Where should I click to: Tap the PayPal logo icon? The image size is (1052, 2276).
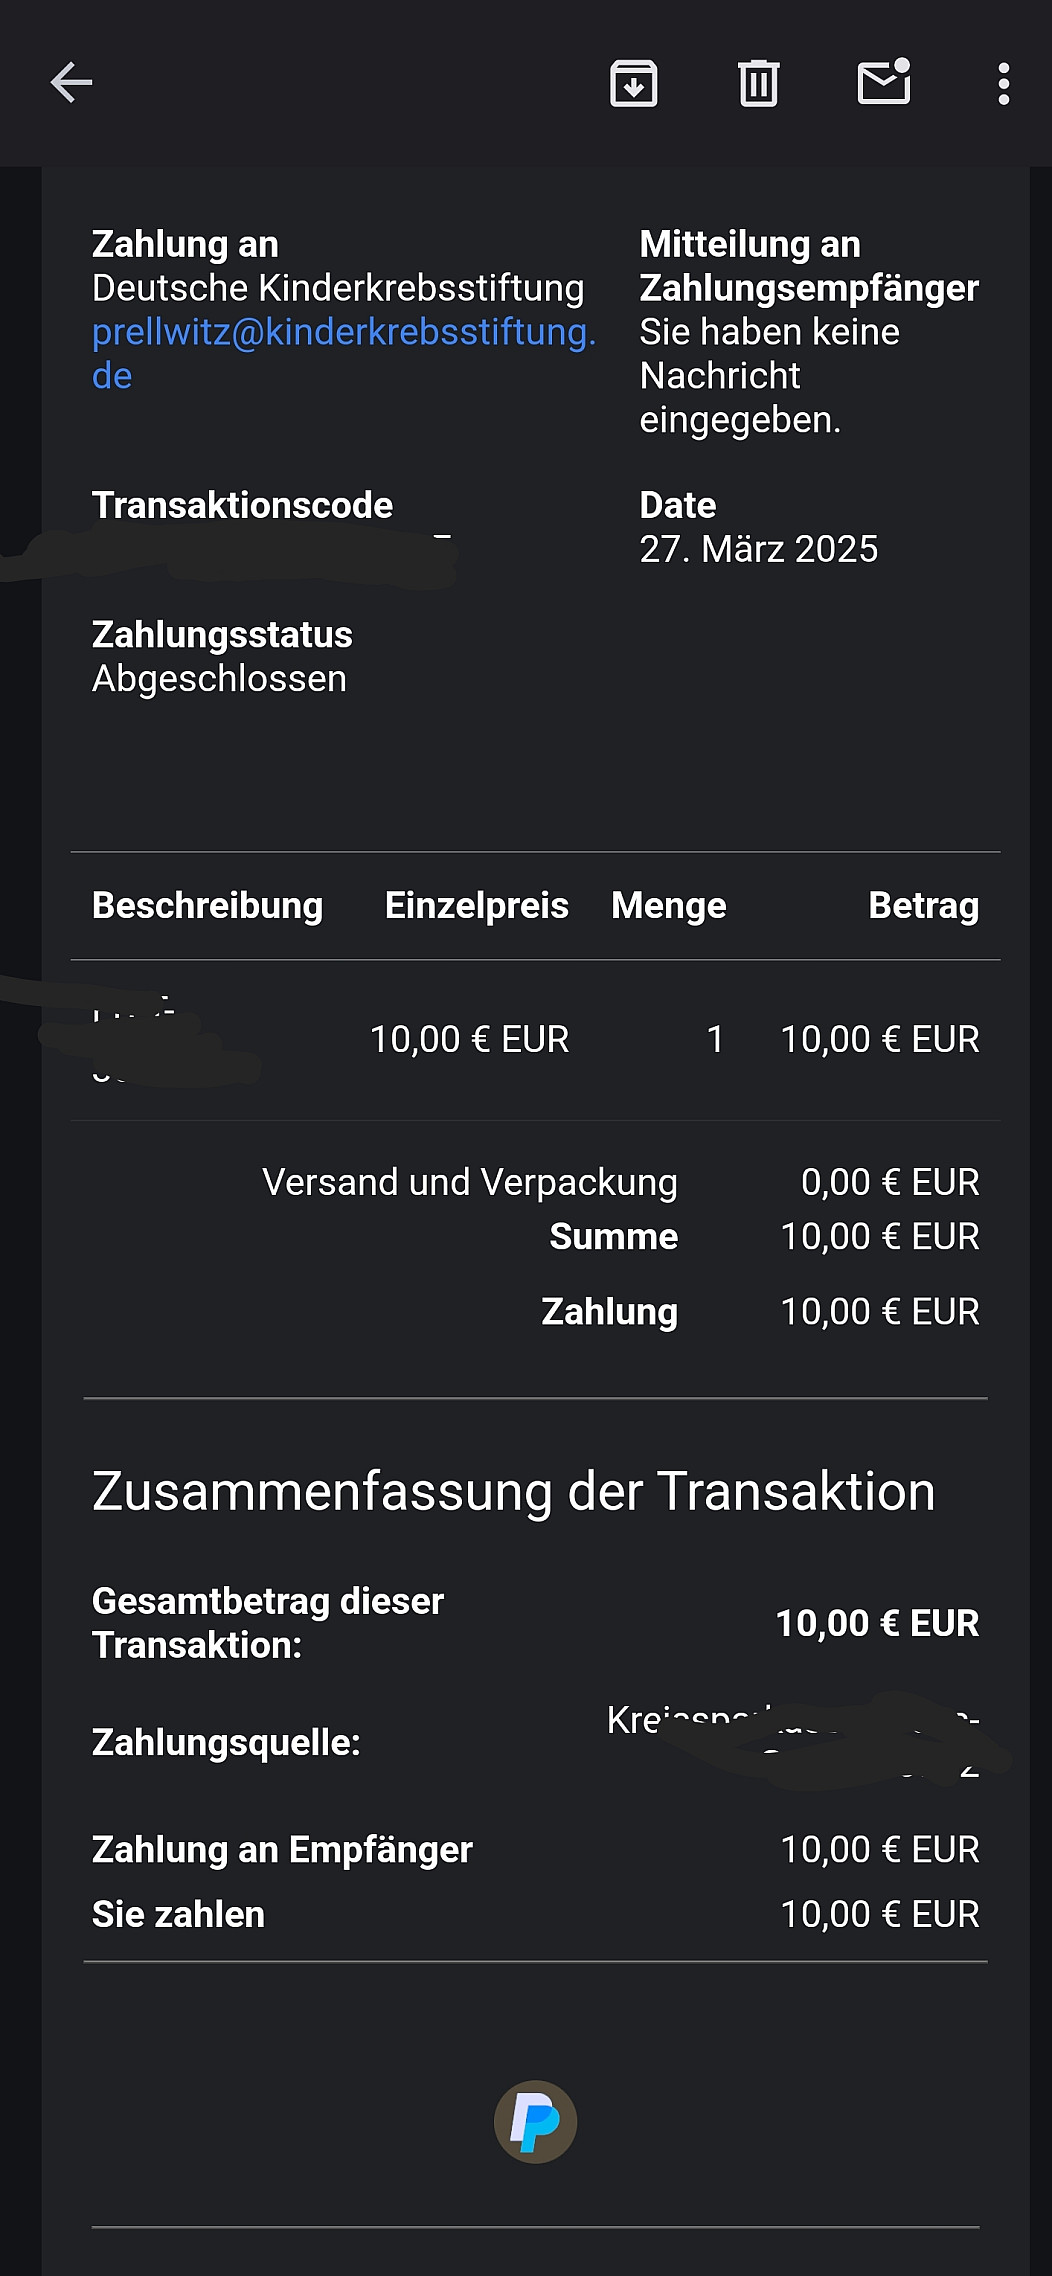535,2121
